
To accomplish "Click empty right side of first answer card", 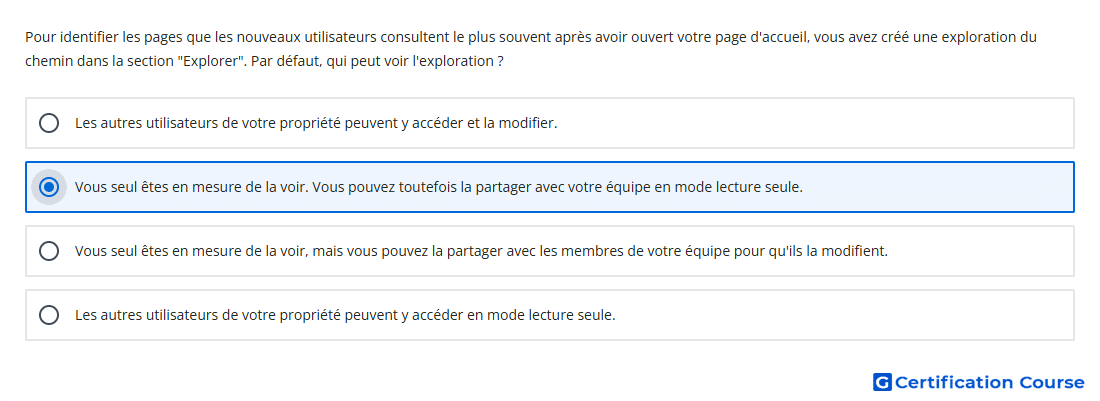I will pos(814,123).
